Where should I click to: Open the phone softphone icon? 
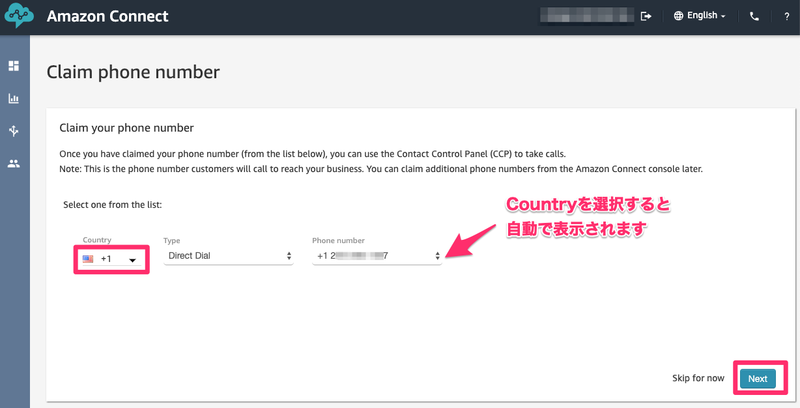pyautogui.click(x=754, y=16)
